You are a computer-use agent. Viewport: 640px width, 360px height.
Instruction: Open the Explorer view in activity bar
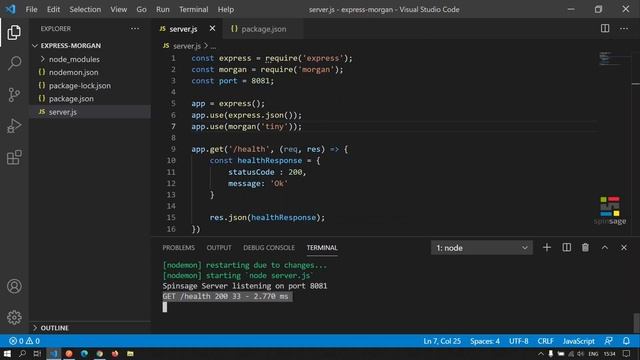point(14,32)
